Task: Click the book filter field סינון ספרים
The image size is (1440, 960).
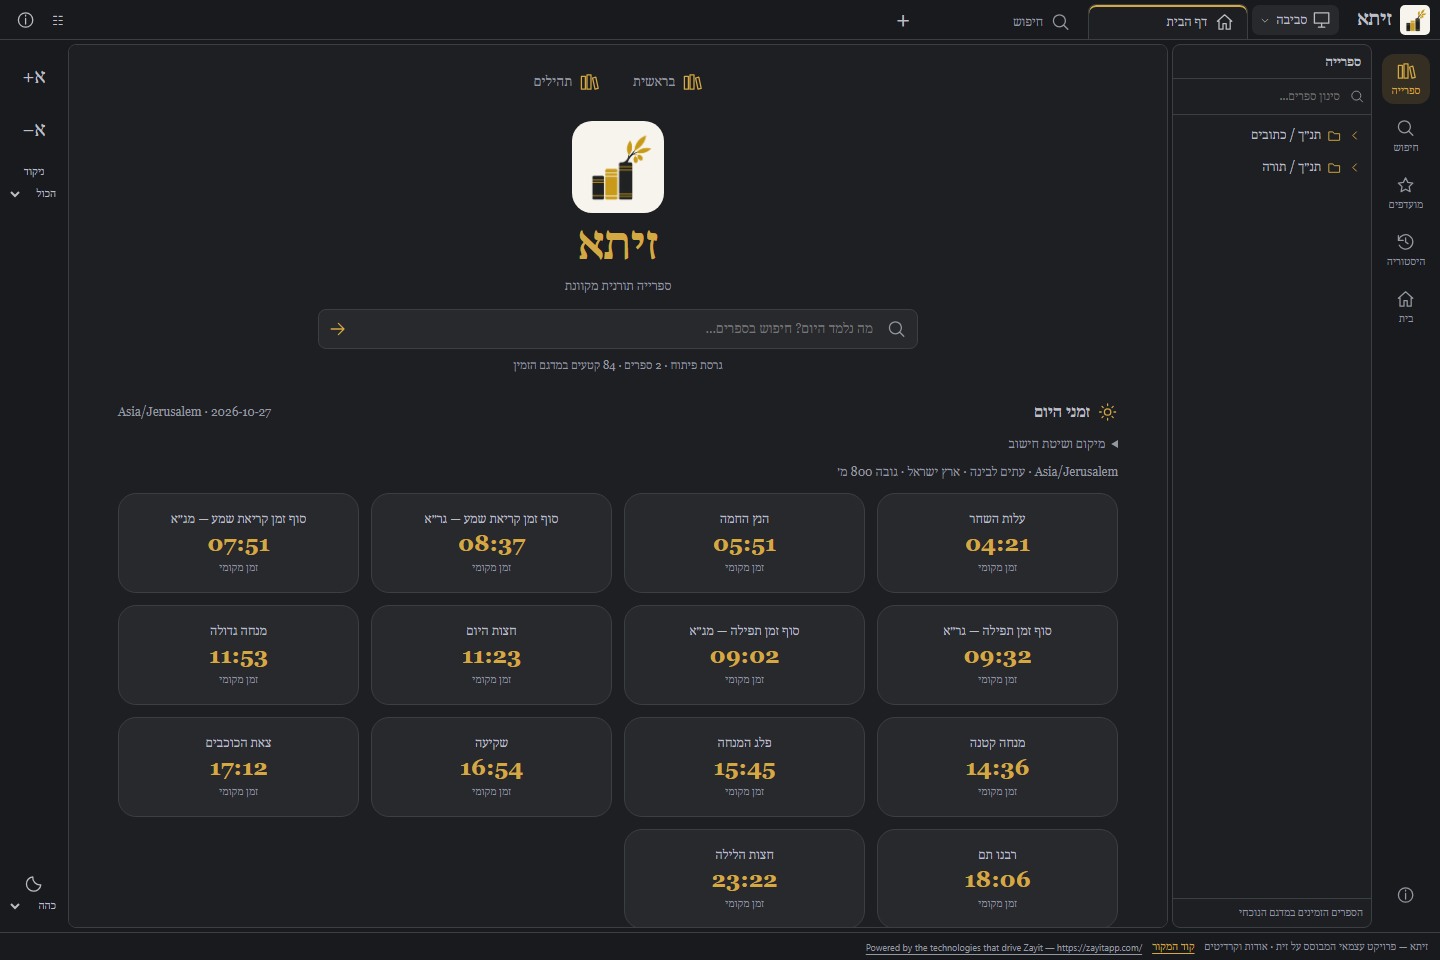Action: [x=1272, y=97]
